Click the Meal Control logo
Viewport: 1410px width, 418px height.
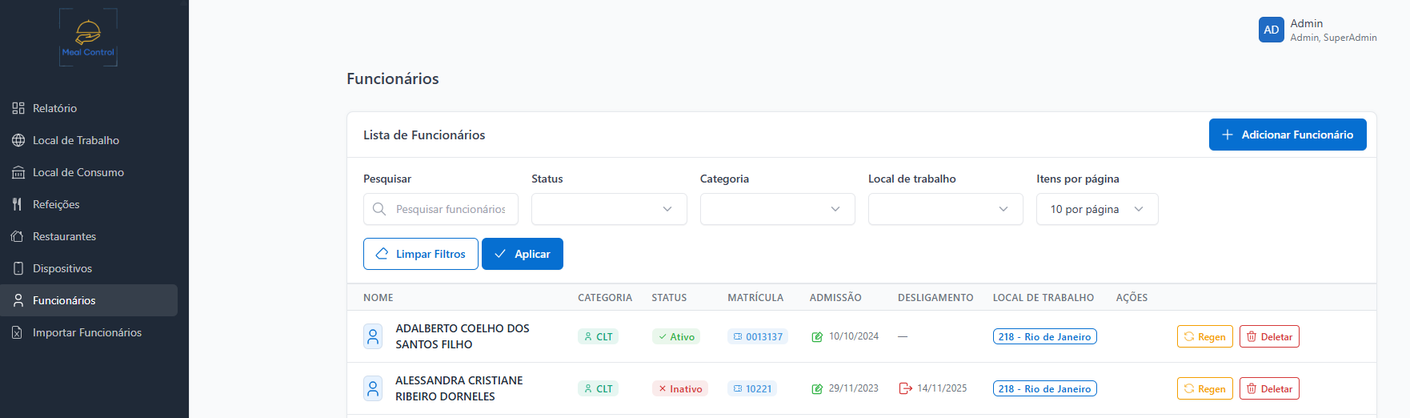88,38
